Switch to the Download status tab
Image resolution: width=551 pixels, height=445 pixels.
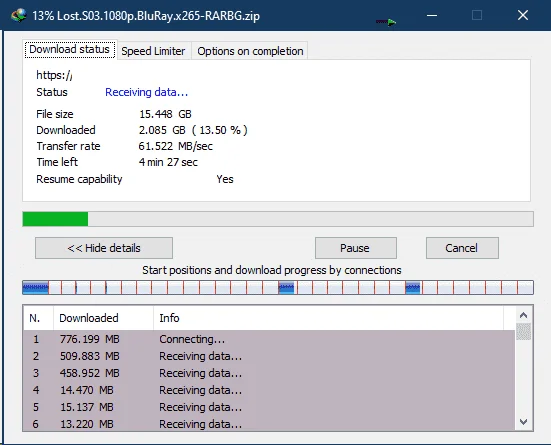click(70, 50)
